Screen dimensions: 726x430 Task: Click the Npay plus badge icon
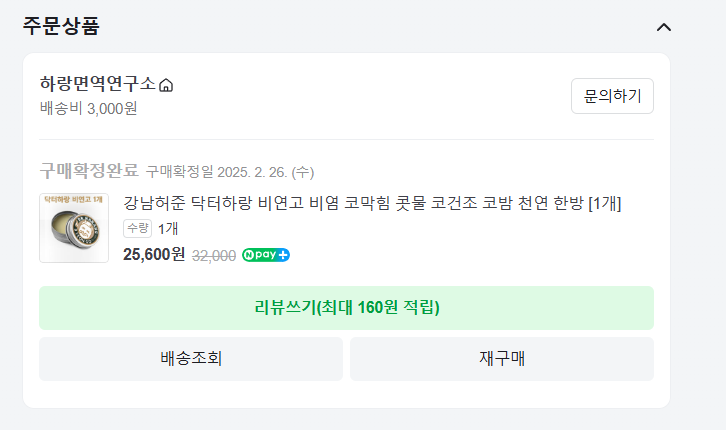click(x=266, y=255)
